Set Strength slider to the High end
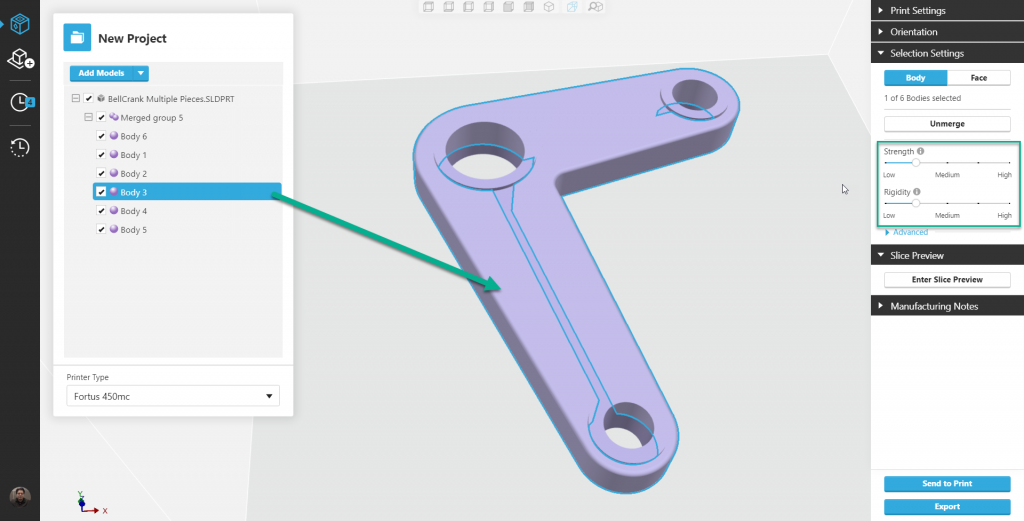Image resolution: width=1024 pixels, height=521 pixels. pos(1009,163)
